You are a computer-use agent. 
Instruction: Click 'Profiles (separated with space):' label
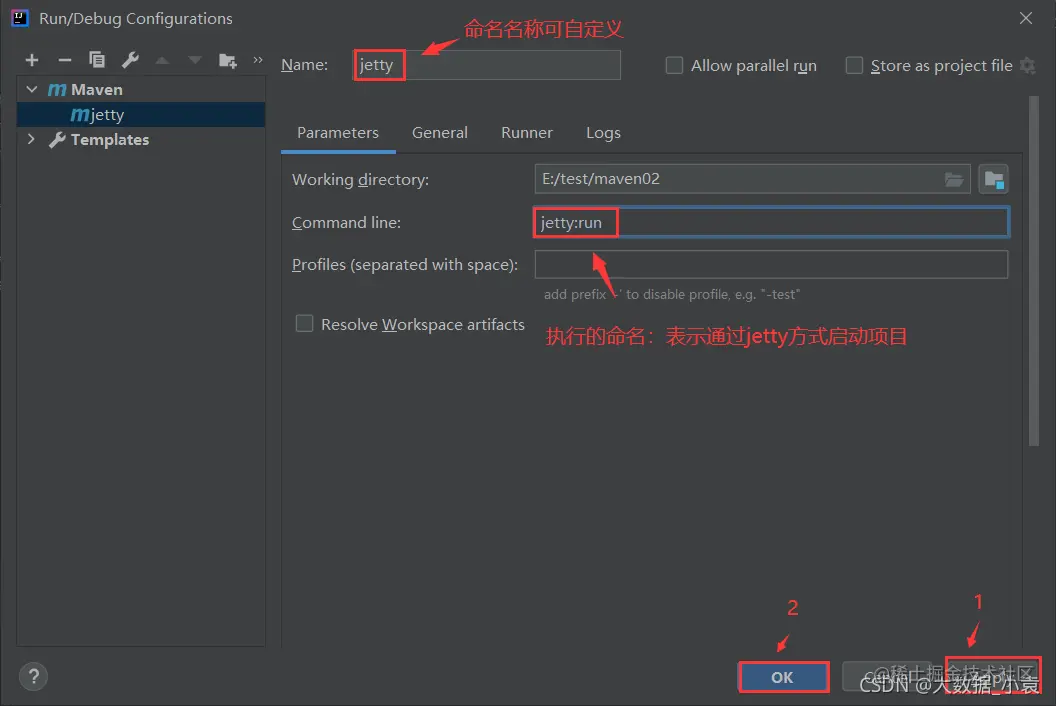click(x=405, y=265)
